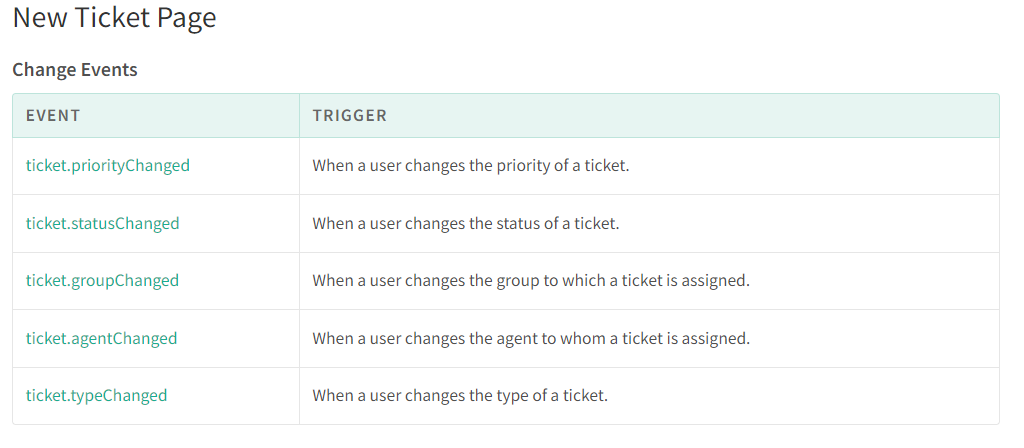Click the word 'priority' in first trigger text

point(520,167)
